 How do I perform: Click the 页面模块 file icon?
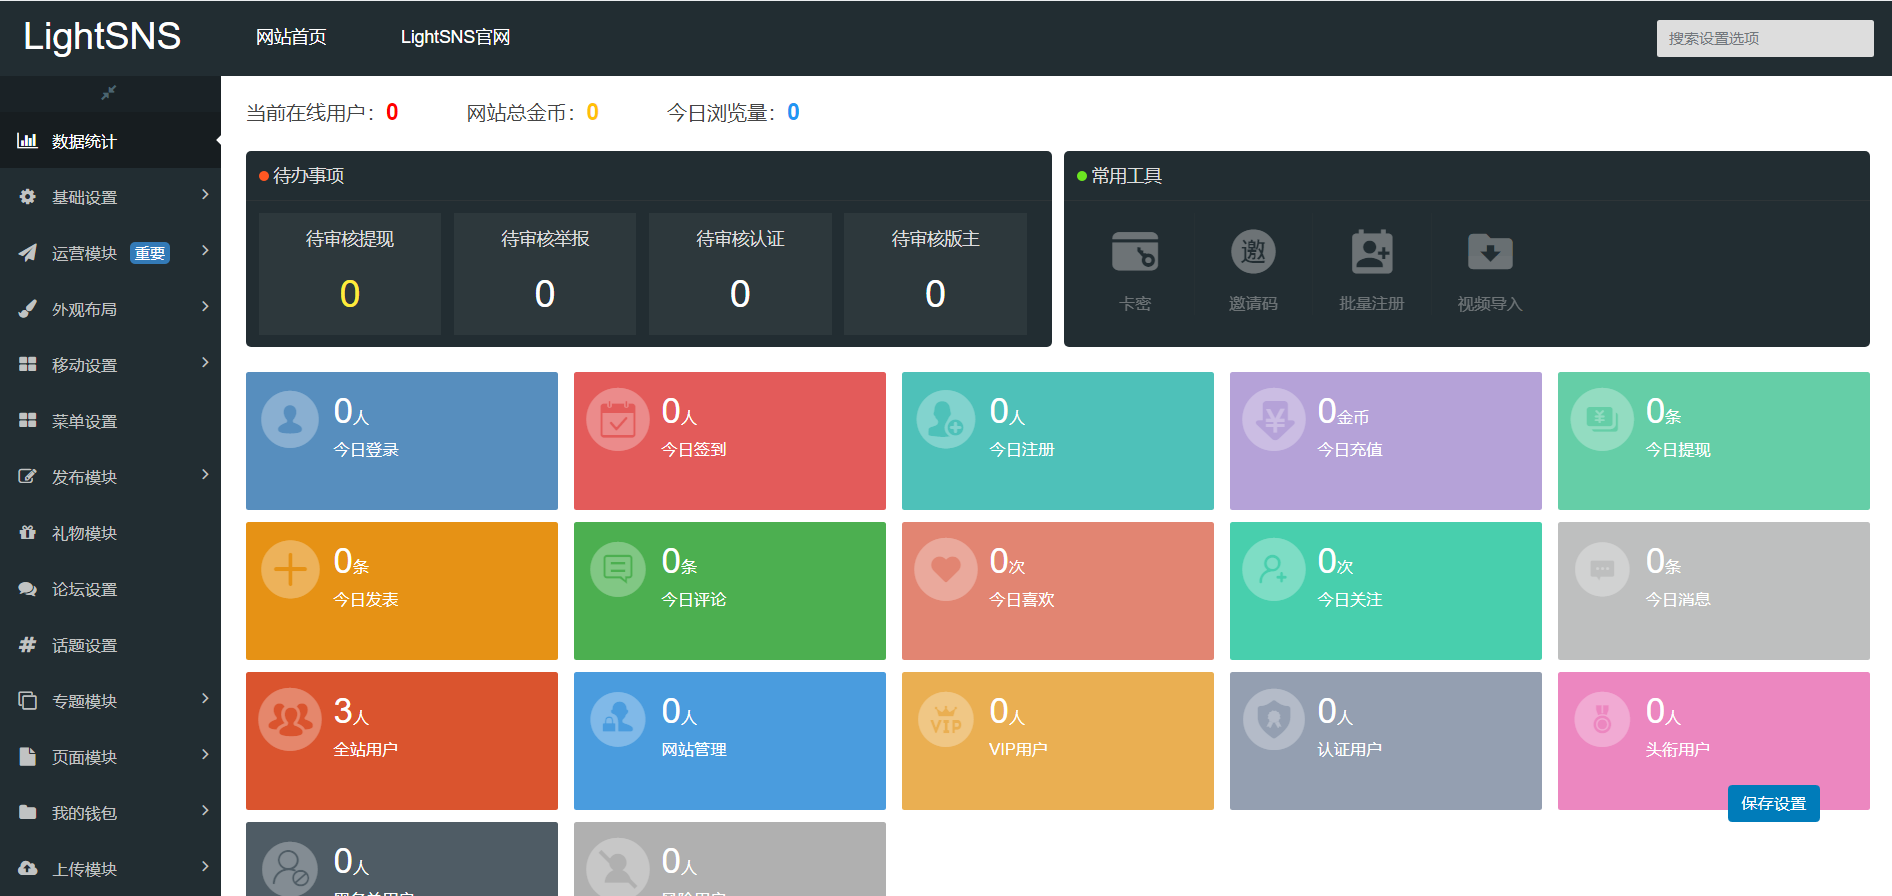(27, 757)
